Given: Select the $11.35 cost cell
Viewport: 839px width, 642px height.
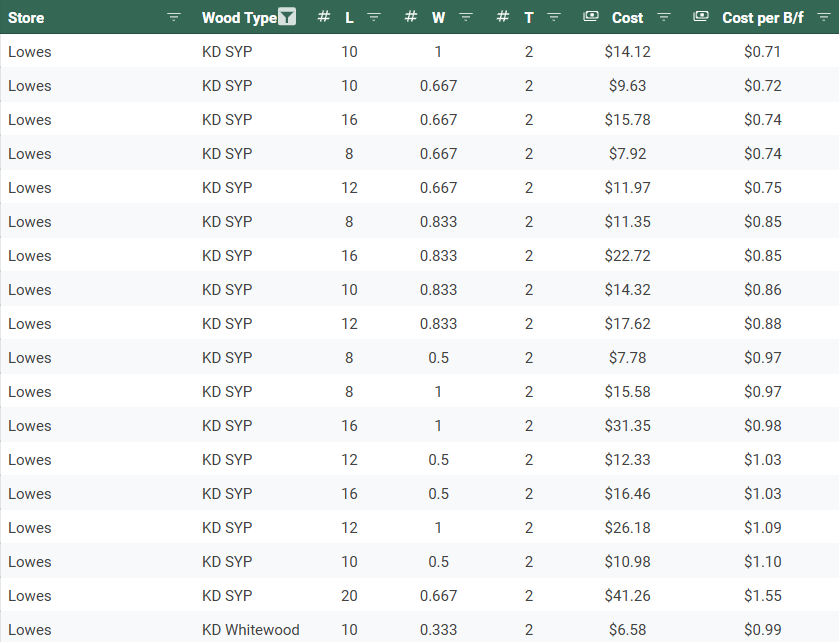Looking at the screenshot, I should coord(628,222).
